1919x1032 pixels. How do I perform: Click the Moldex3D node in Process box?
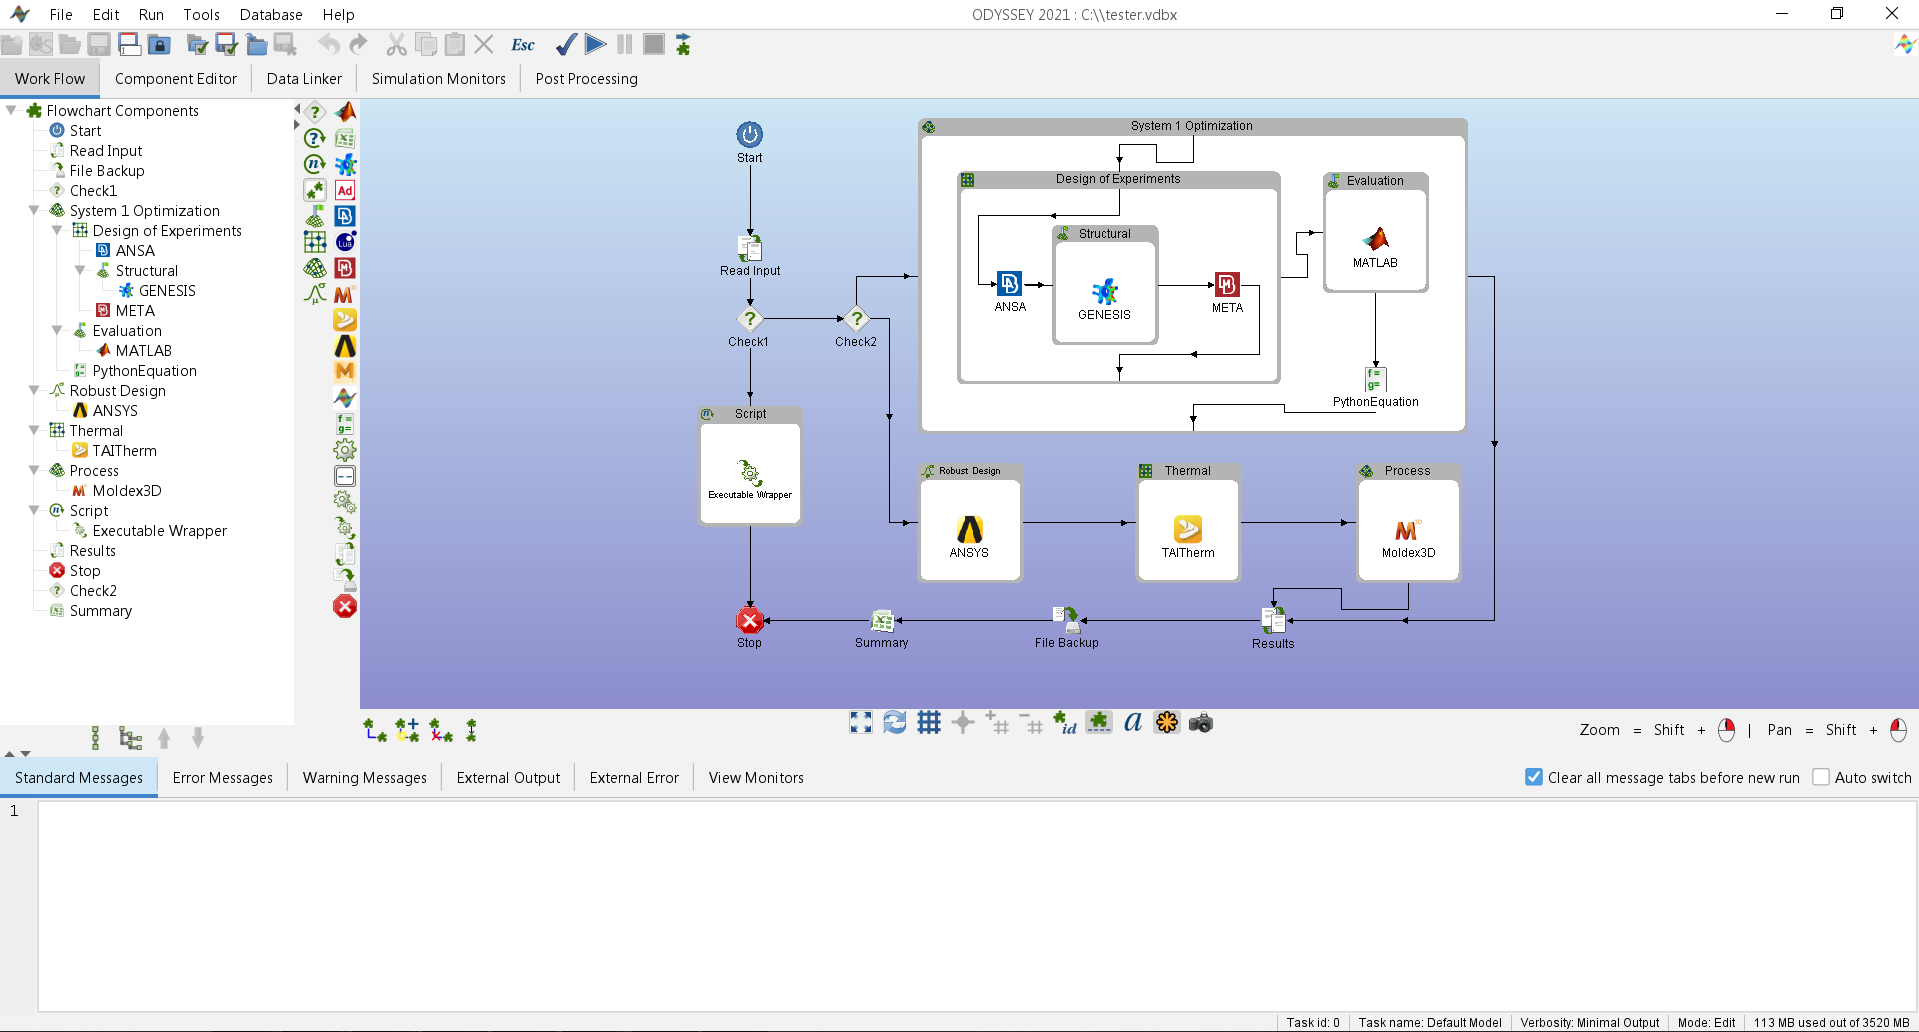click(x=1407, y=531)
